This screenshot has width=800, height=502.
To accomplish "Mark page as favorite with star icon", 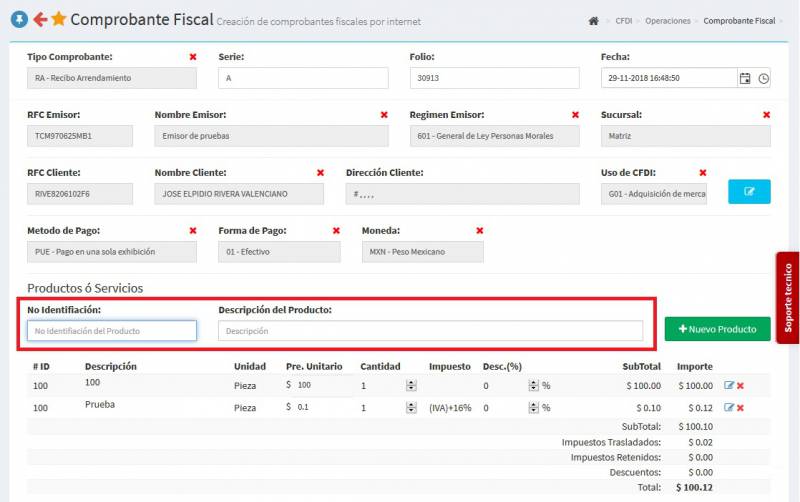I will [x=59, y=19].
